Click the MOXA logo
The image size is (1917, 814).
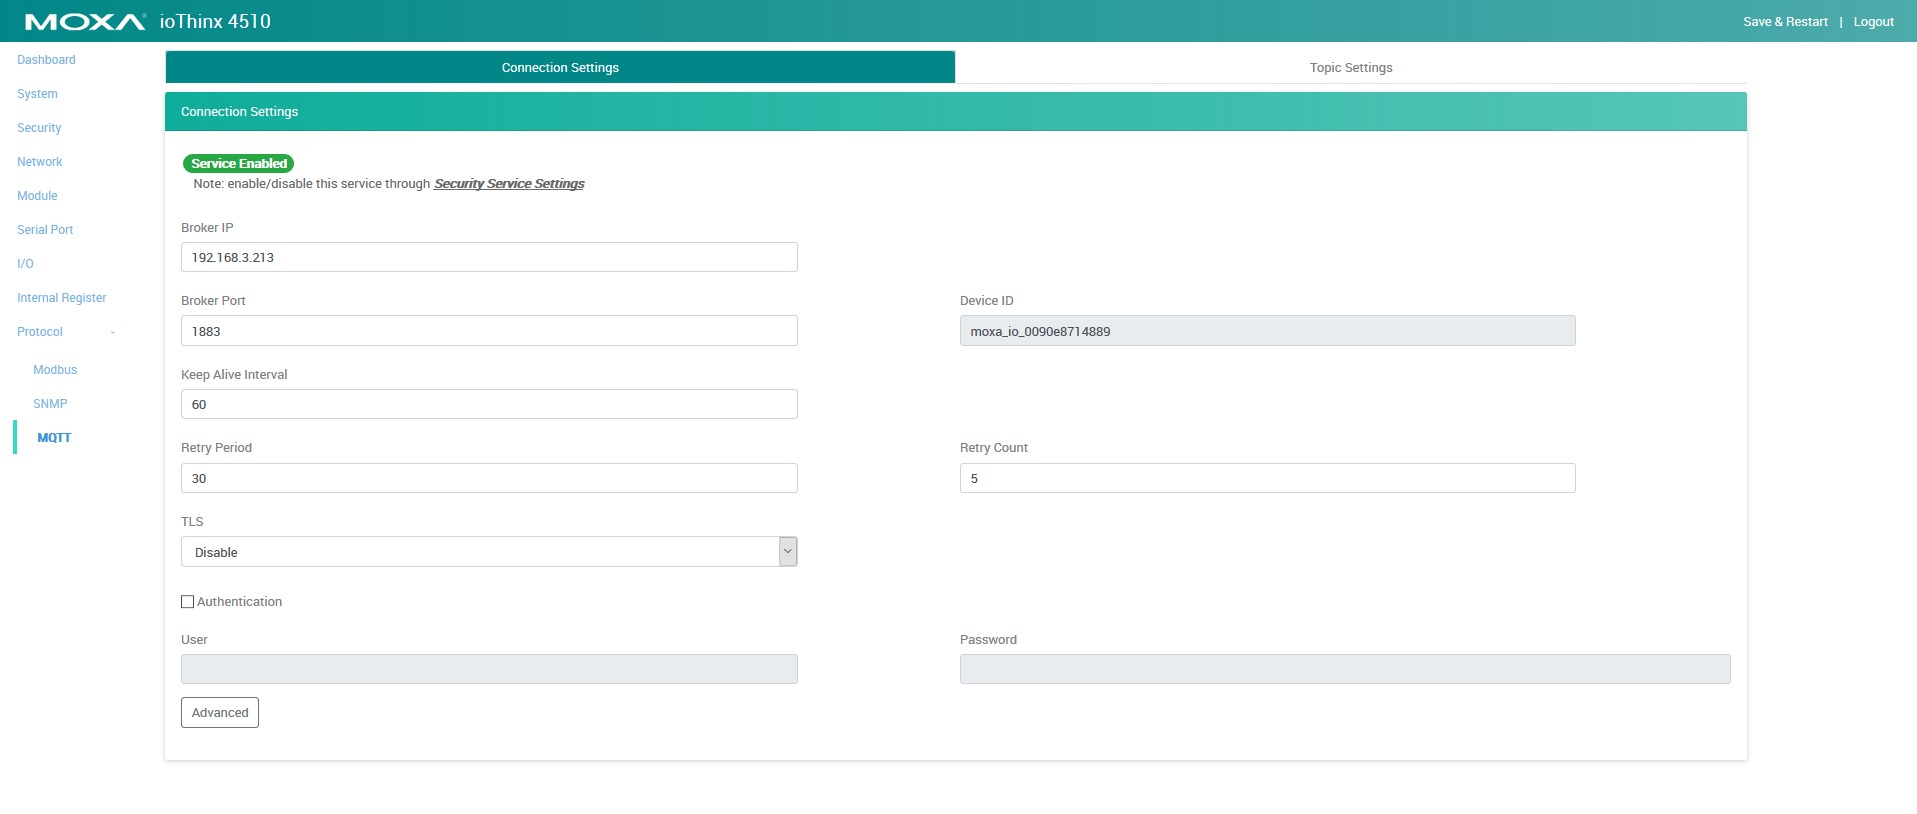tap(85, 21)
